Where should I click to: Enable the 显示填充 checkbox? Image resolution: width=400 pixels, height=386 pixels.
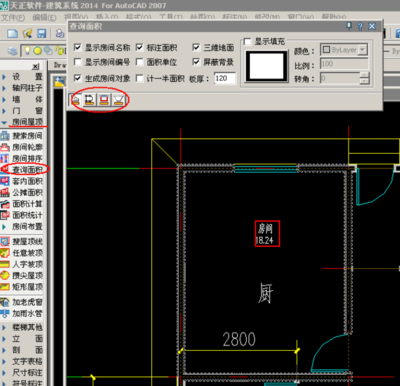tap(247, 41)
